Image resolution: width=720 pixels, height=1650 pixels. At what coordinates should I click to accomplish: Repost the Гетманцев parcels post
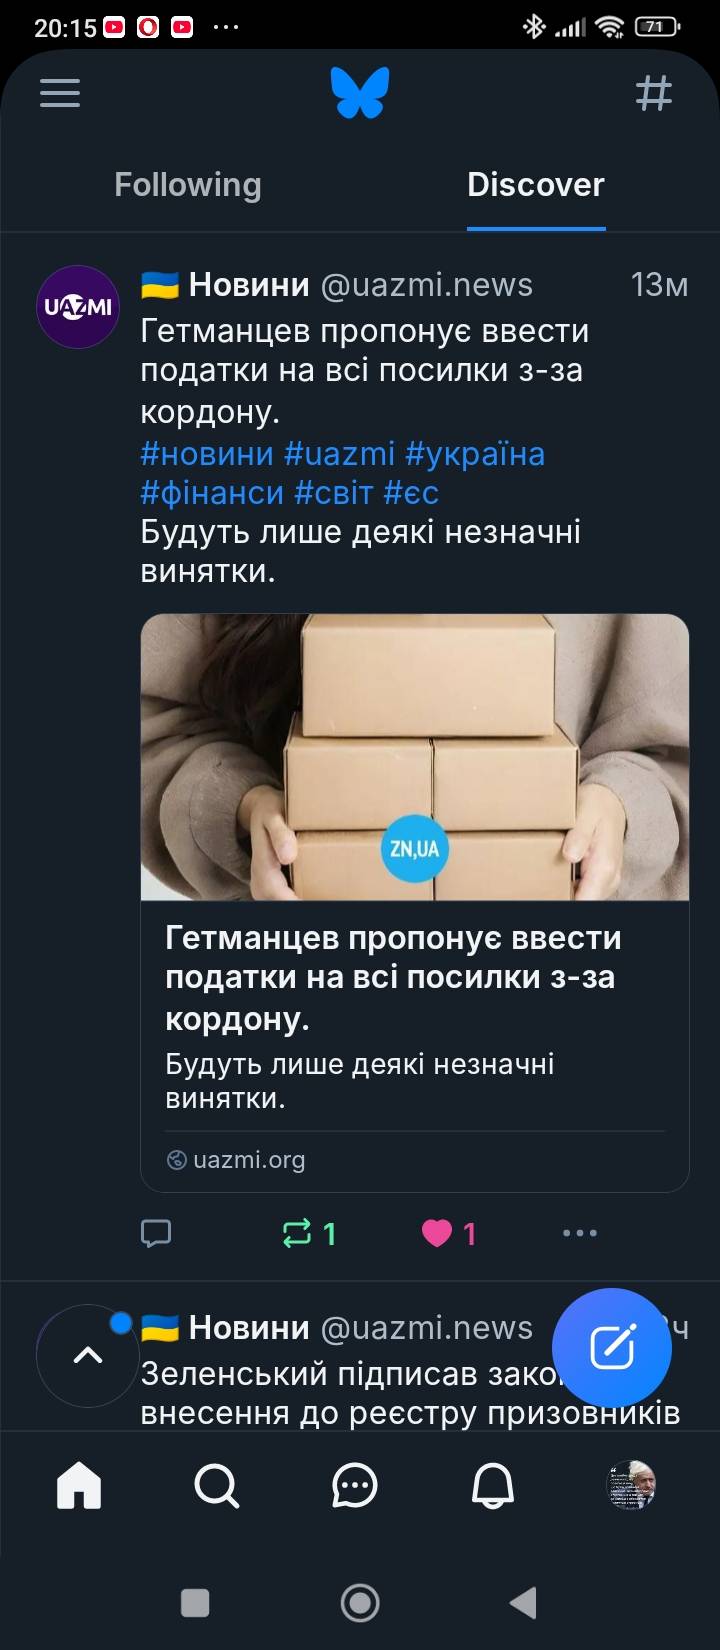310,1233
